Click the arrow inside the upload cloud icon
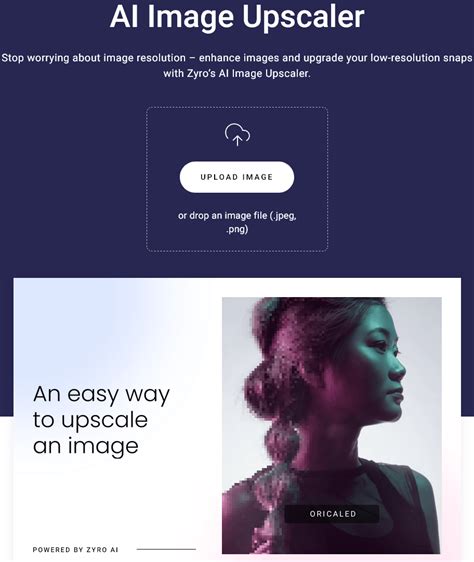 tap(237, 140)
